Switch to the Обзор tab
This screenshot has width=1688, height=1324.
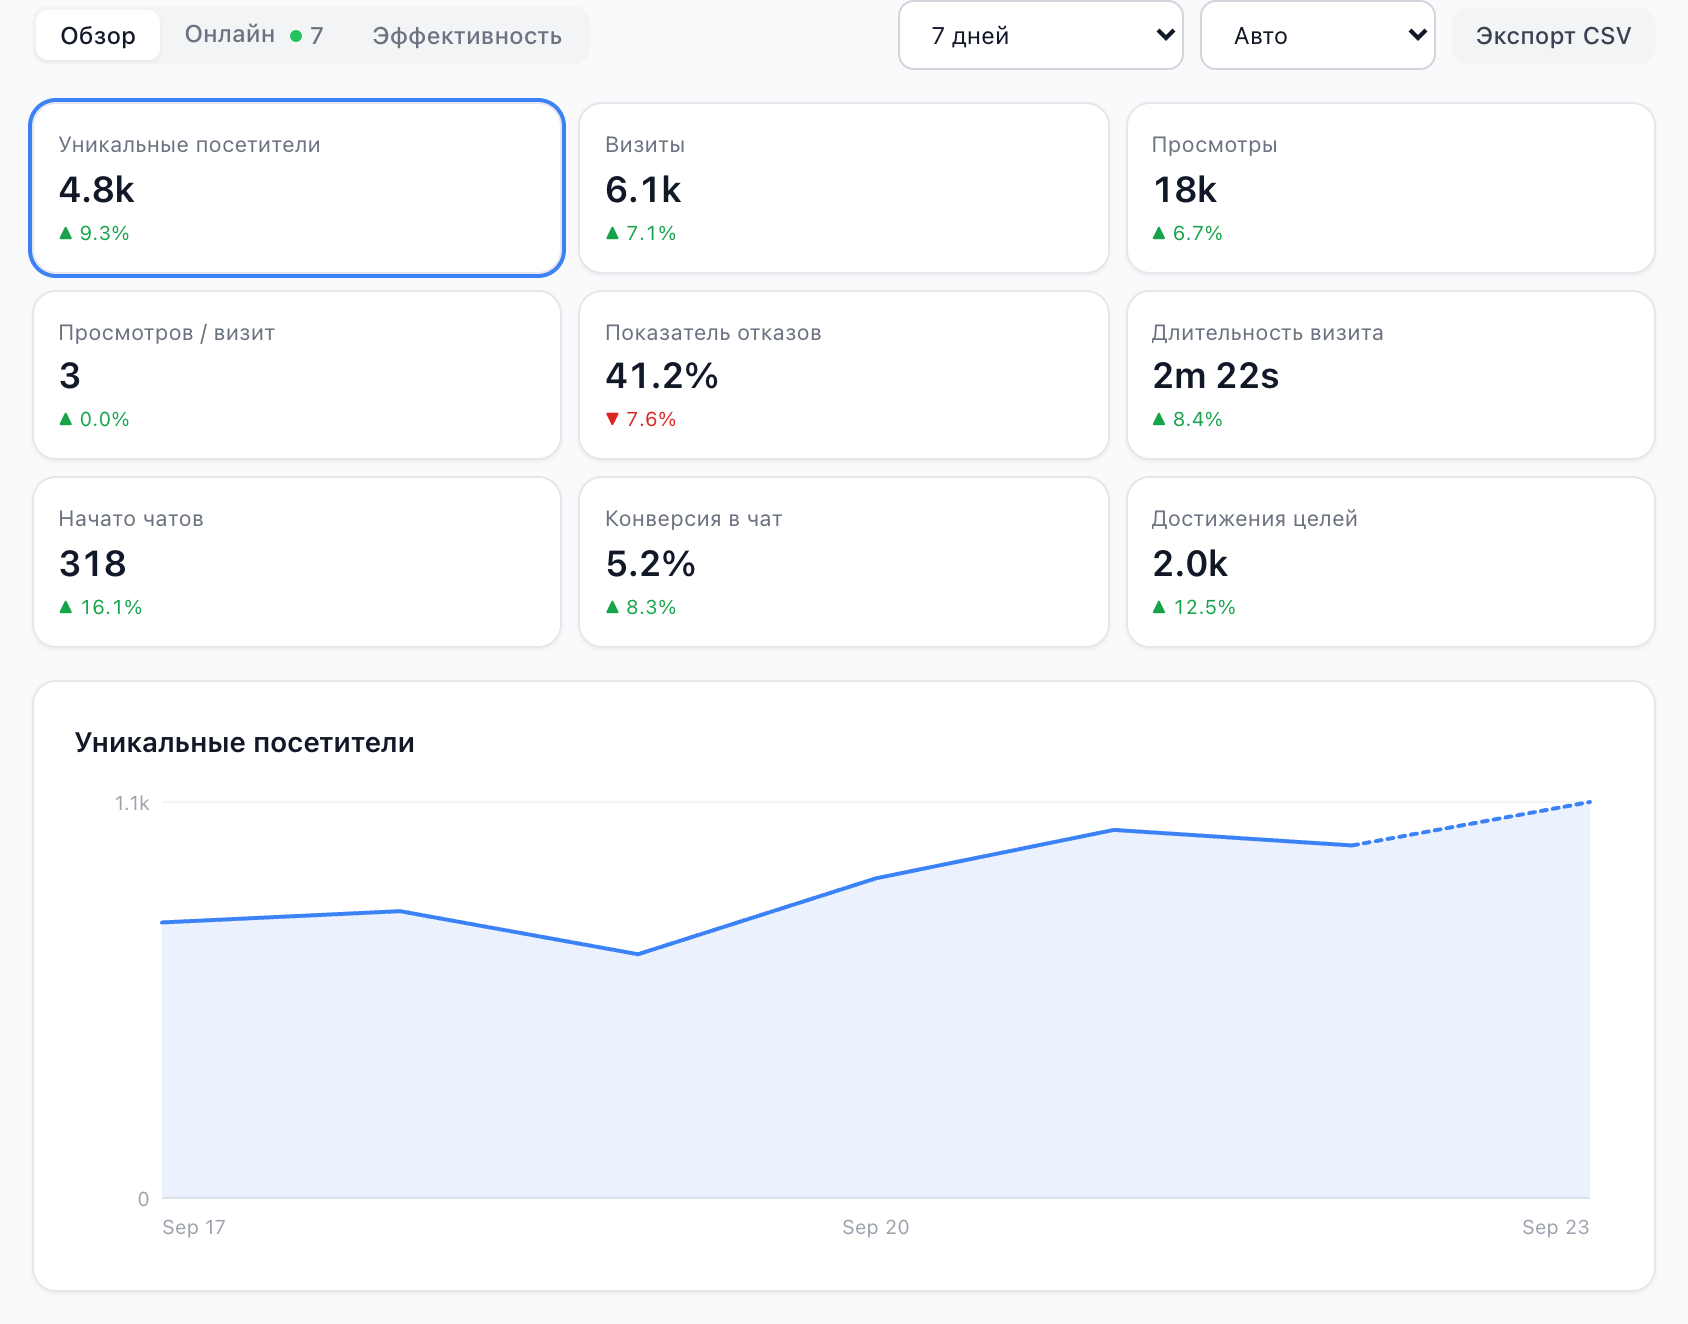[x=98, y=36]
